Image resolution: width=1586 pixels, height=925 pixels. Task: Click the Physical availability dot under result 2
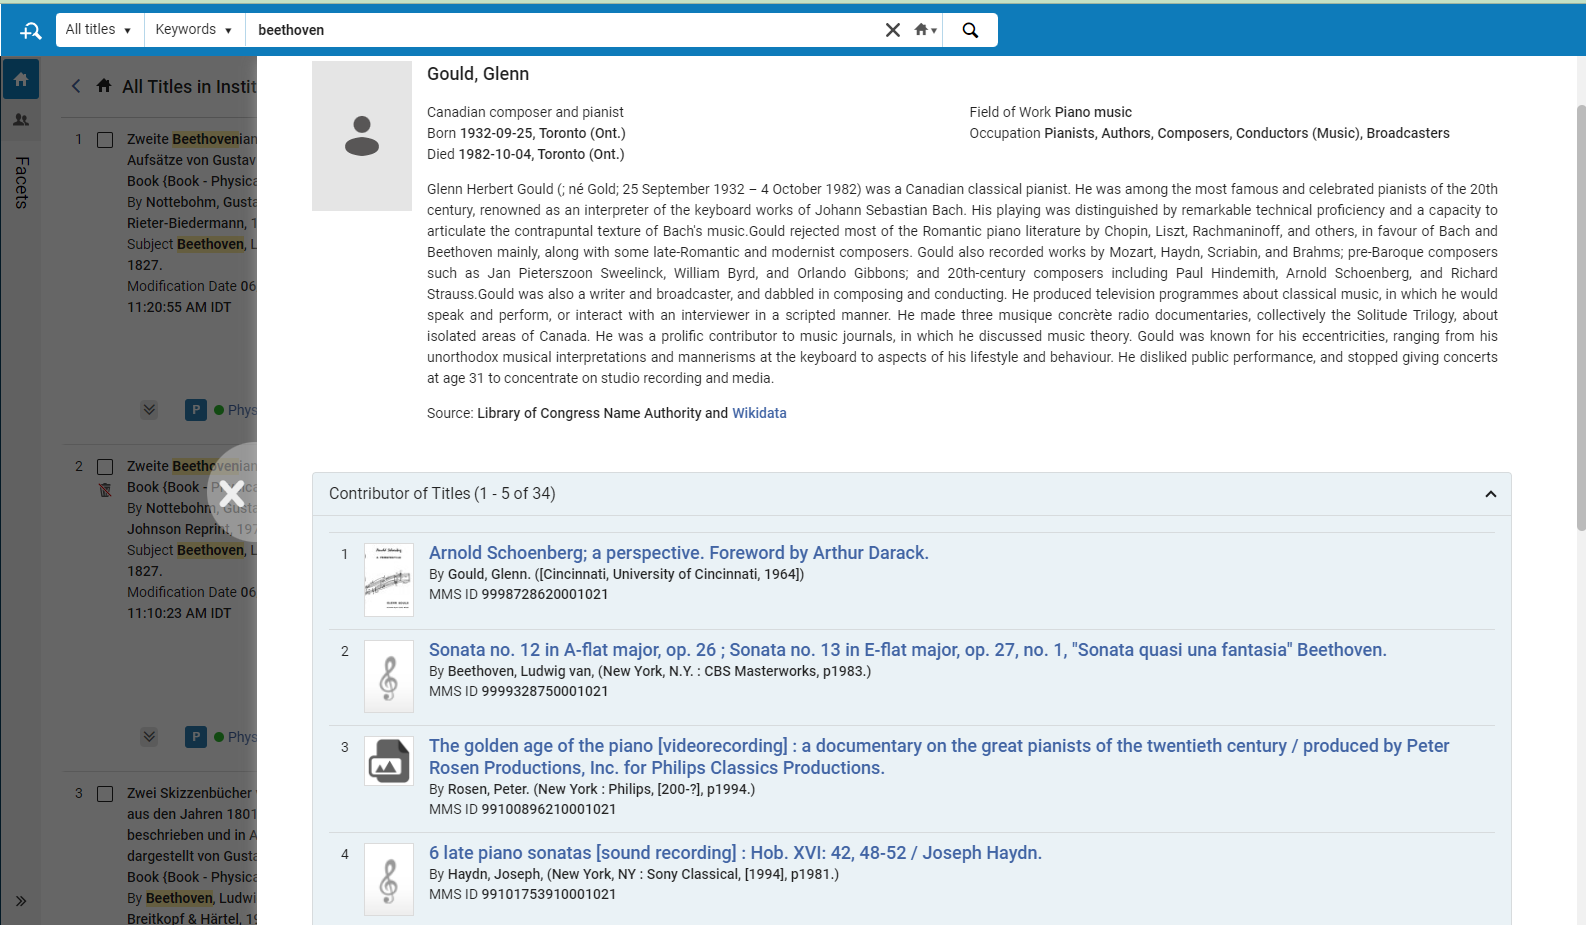point(219,737)
